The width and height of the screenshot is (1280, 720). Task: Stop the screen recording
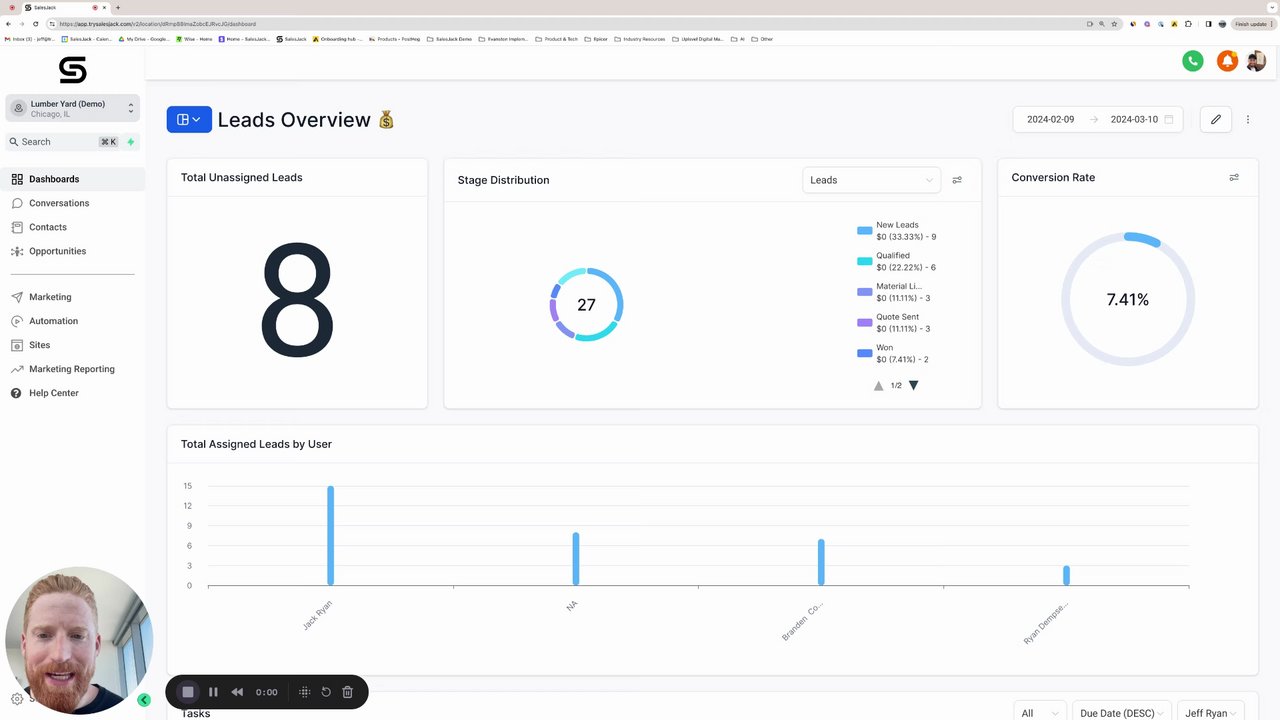tap(187, 692)
